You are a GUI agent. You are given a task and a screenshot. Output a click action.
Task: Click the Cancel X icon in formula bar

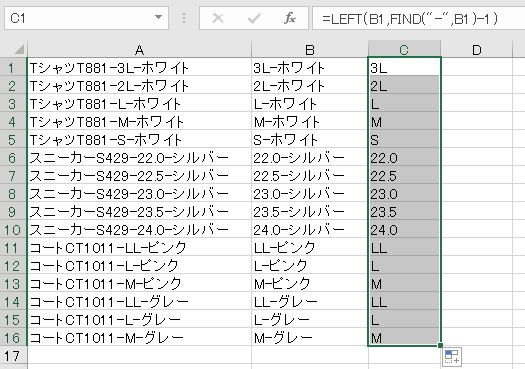[x=218, y=18]
